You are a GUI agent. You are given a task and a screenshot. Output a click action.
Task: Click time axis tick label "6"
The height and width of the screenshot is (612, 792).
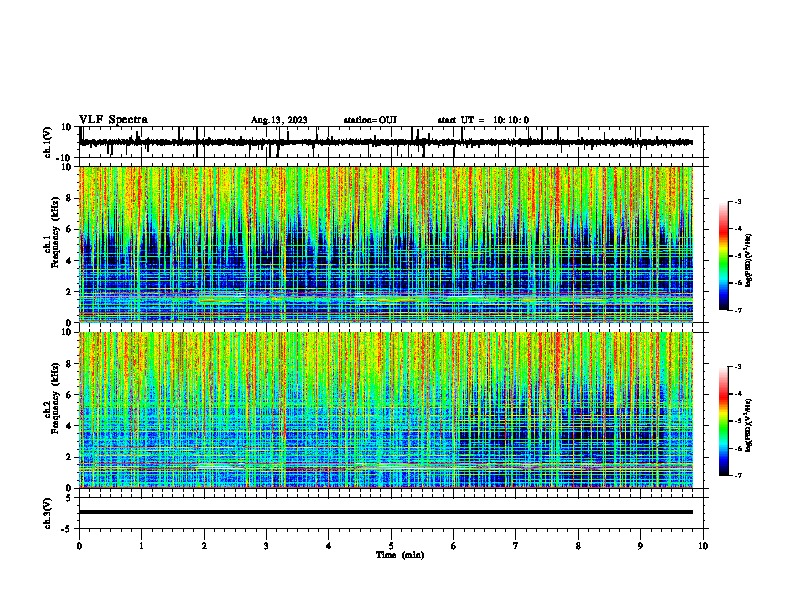coord(454,546)
